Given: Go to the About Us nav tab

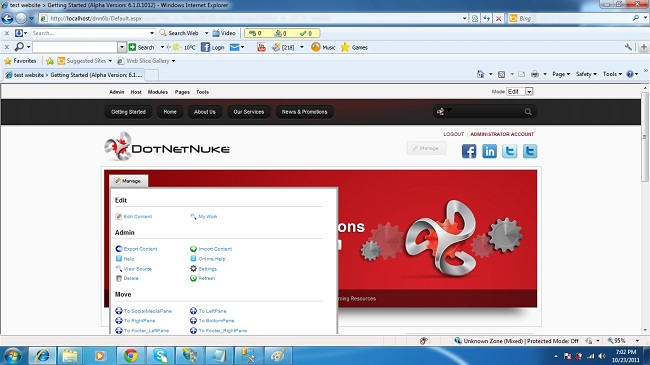Looking at the screenshot, I should [205, 112].
